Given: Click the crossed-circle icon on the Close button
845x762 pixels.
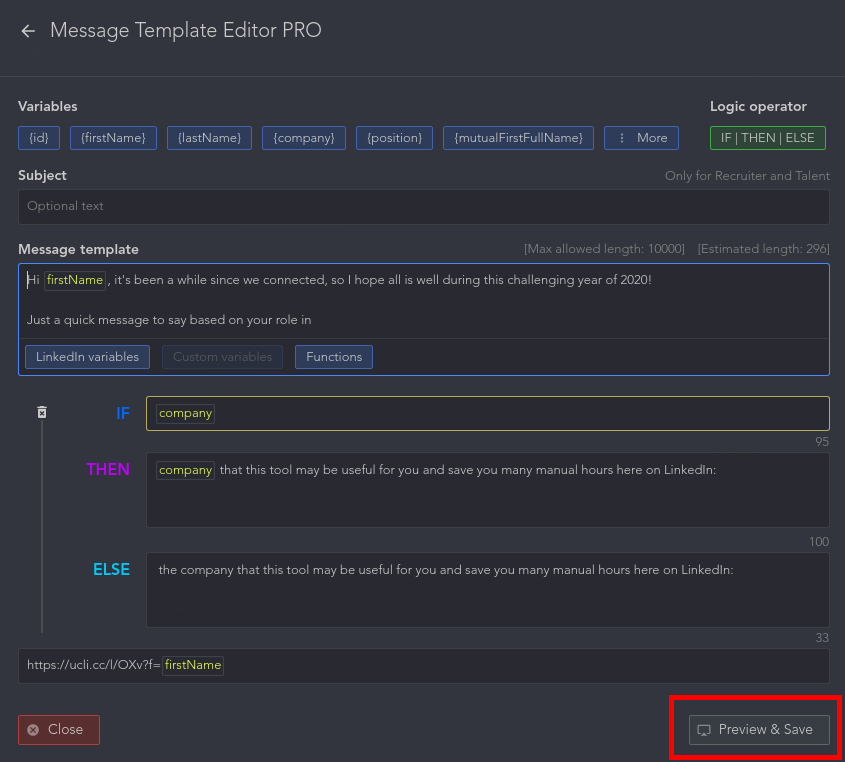Looking at the screenshot, I should click(x=35, y=730).
